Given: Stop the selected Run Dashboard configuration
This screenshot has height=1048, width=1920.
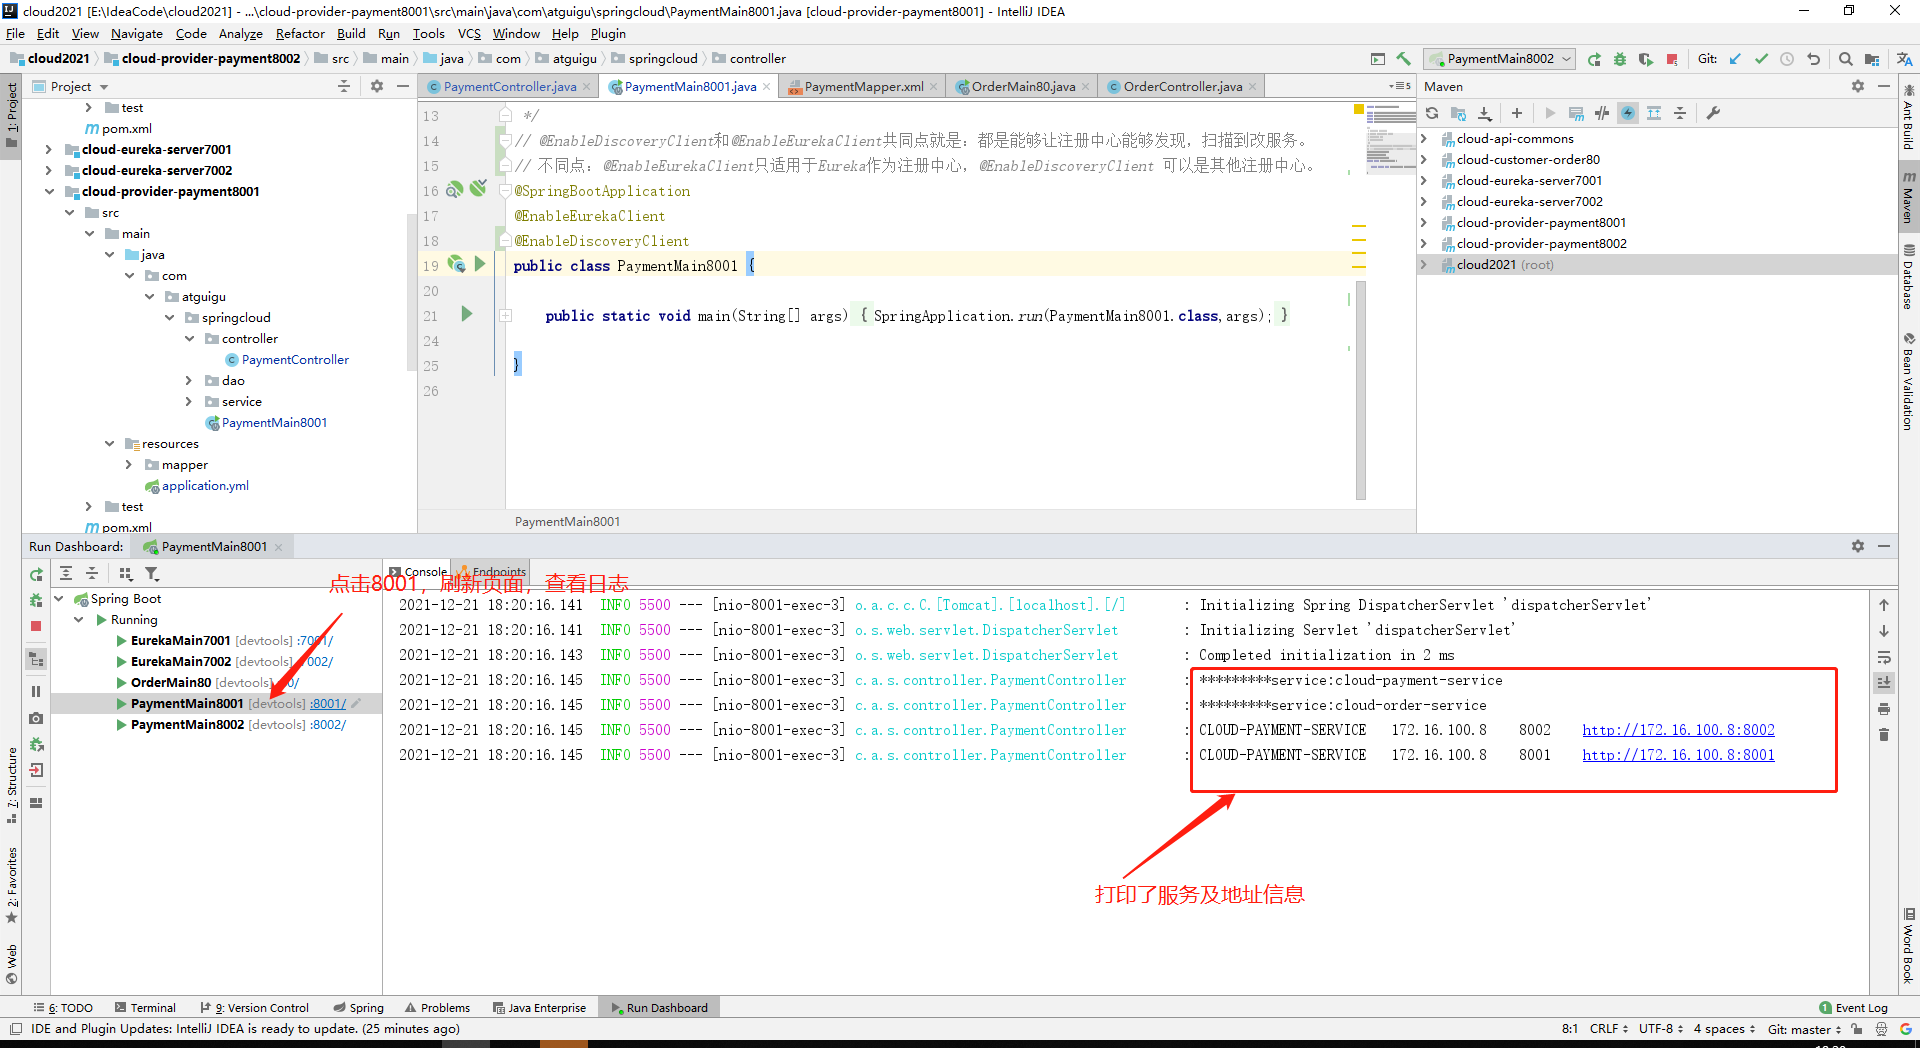Looking at the screenshot, I should (x=36, y=626).
